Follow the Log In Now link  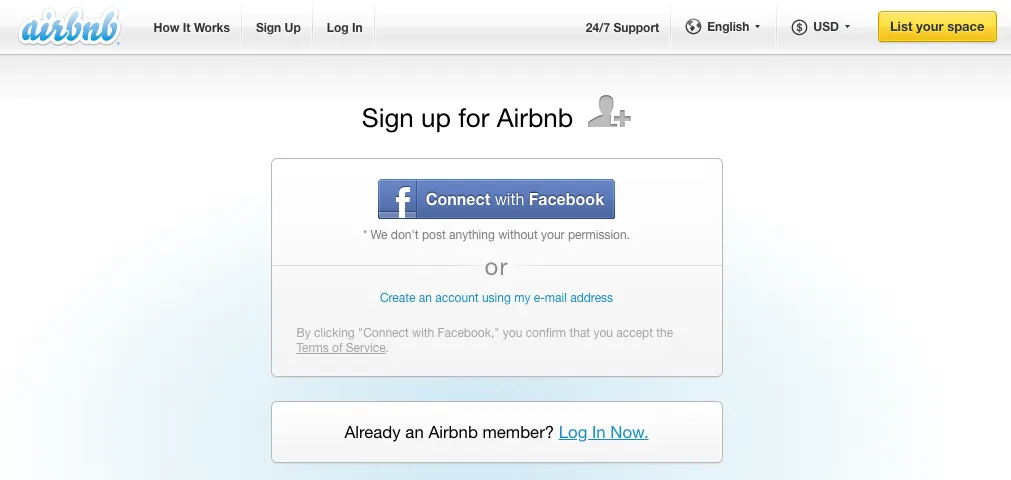tap(603, 432)
